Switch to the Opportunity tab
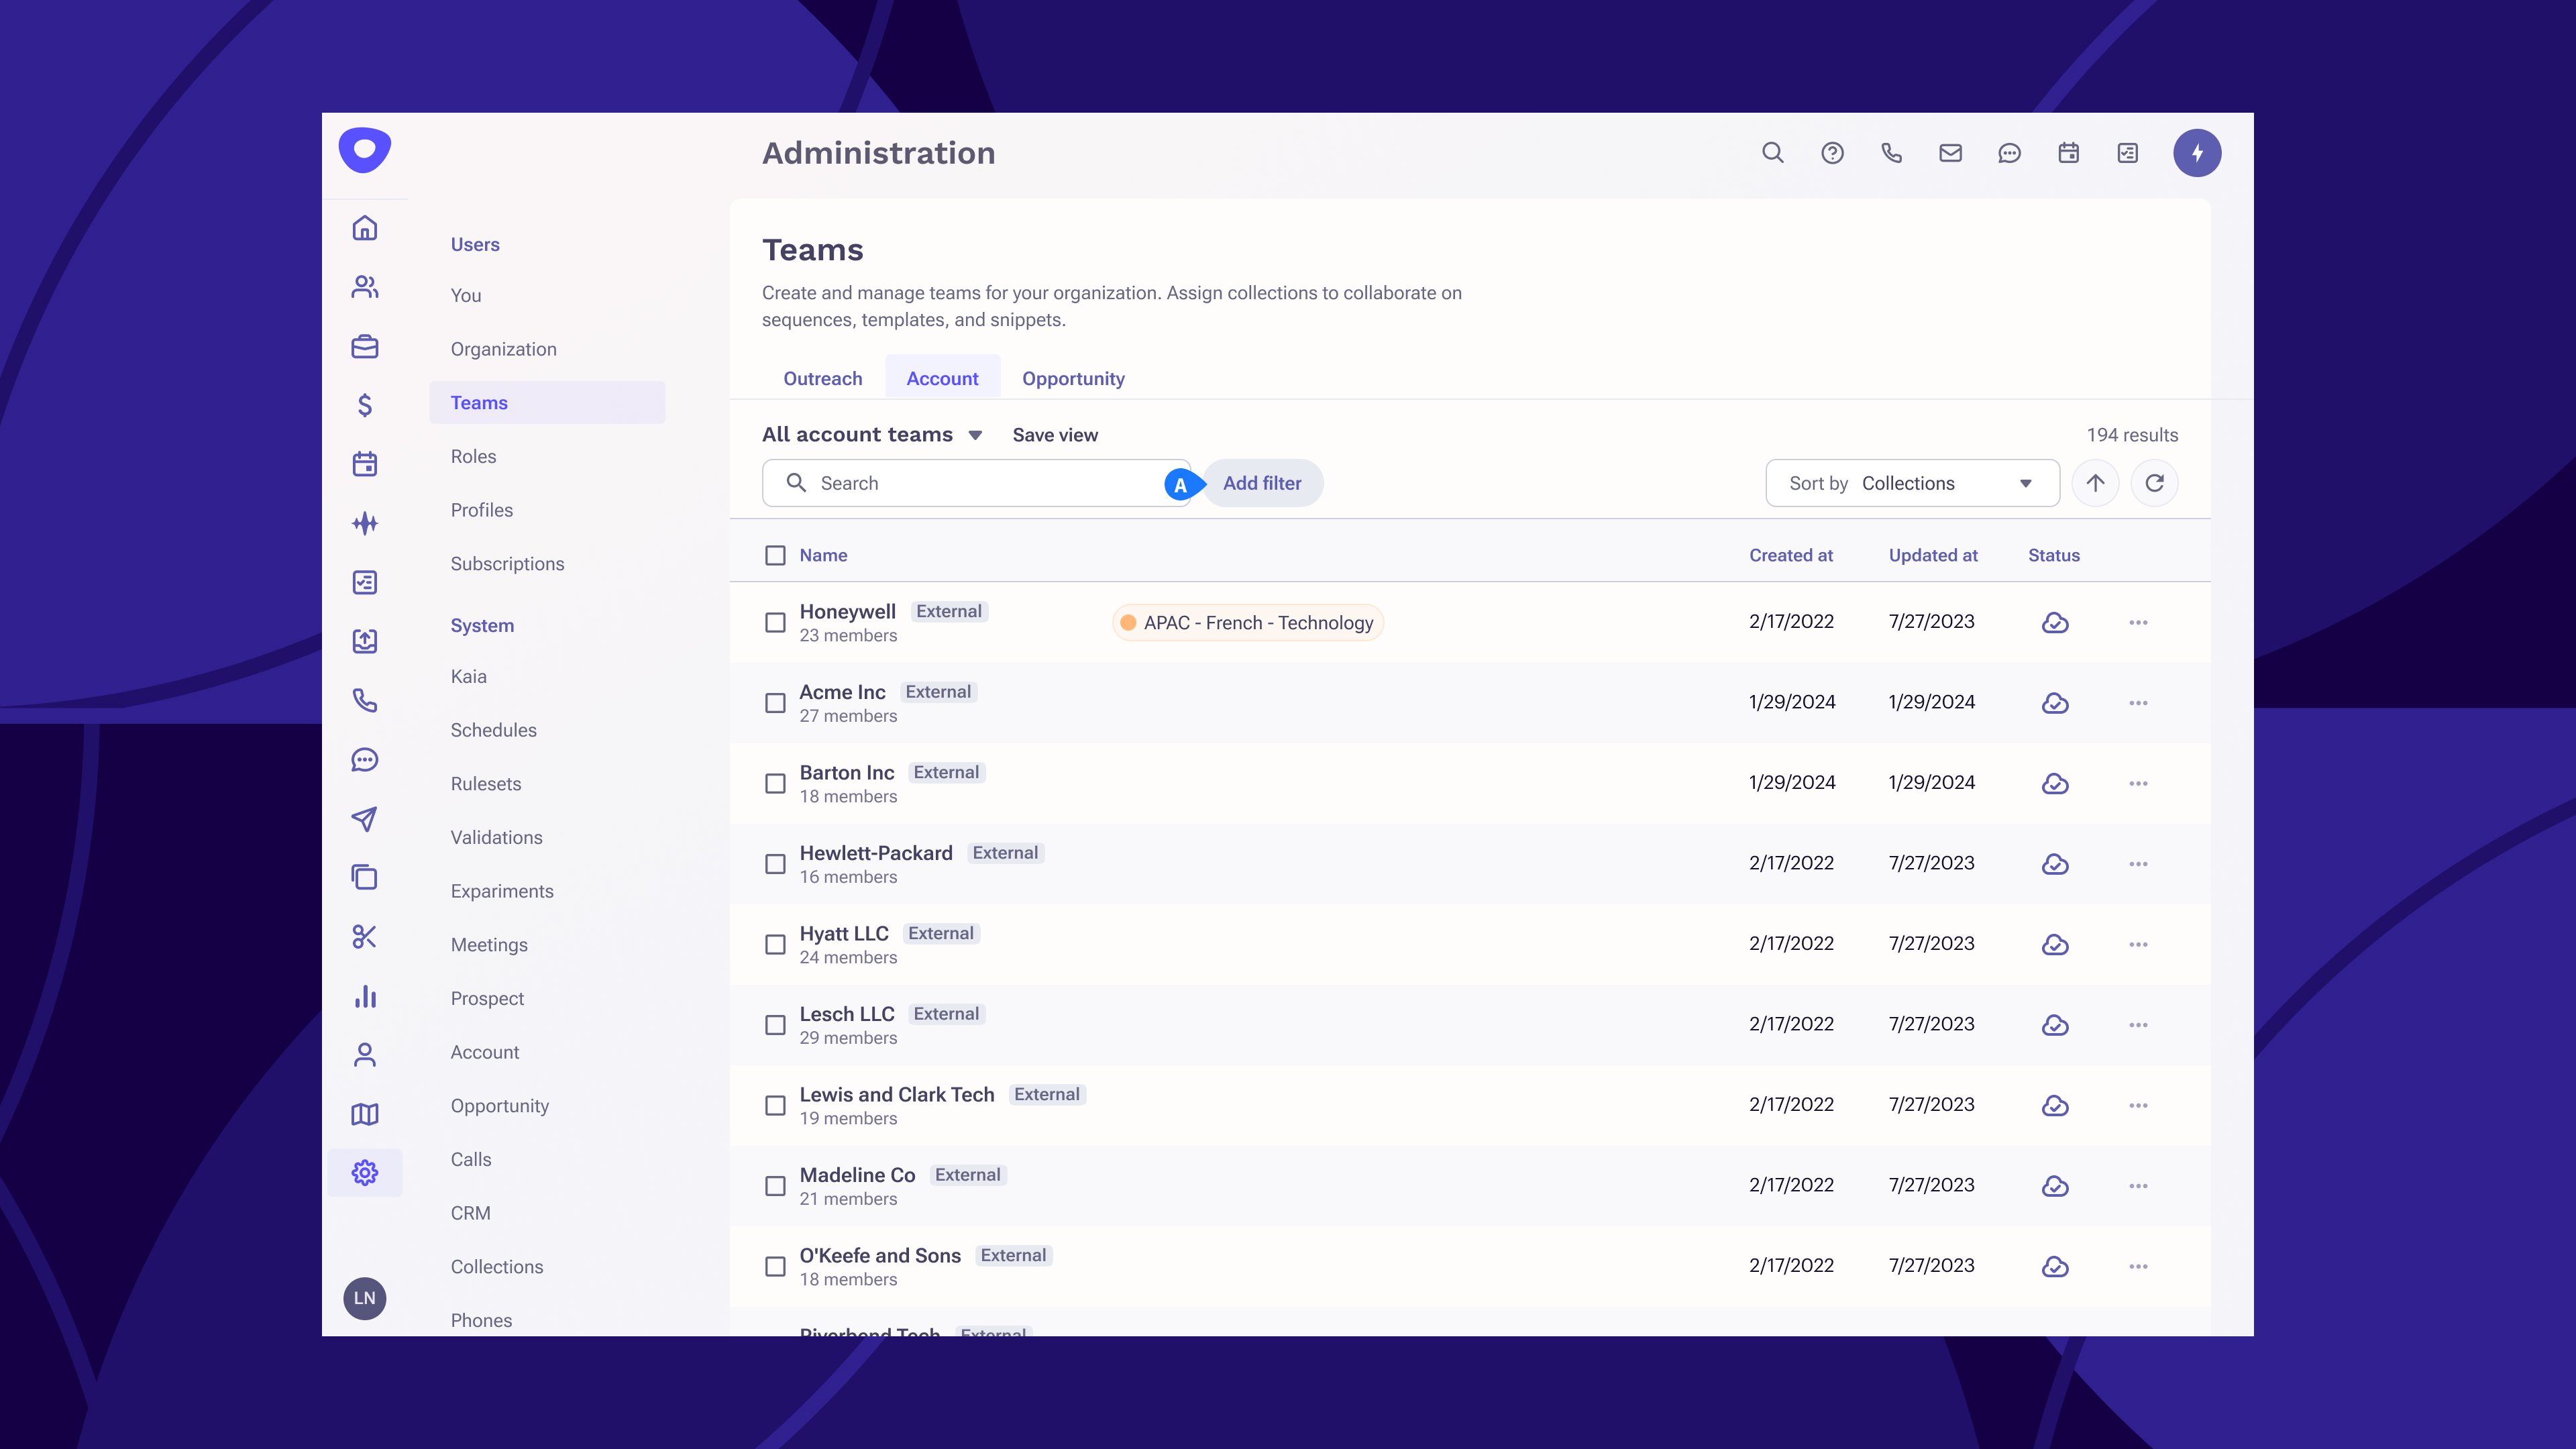The image size is (2576, 1449). [x=1073, y=378]
